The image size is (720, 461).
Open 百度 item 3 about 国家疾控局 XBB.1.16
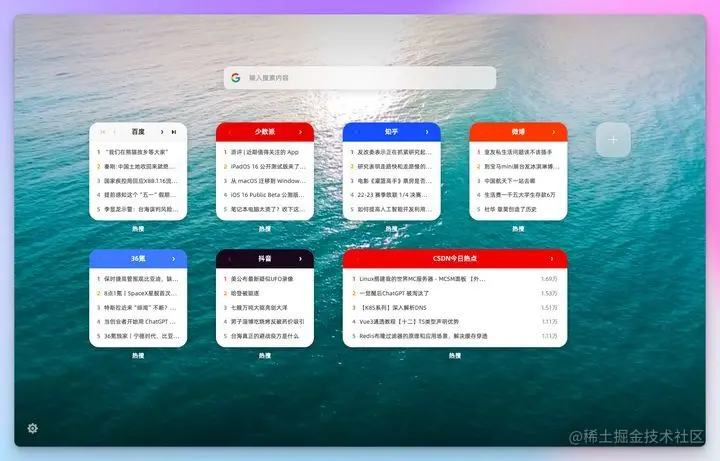pos(137,181)
